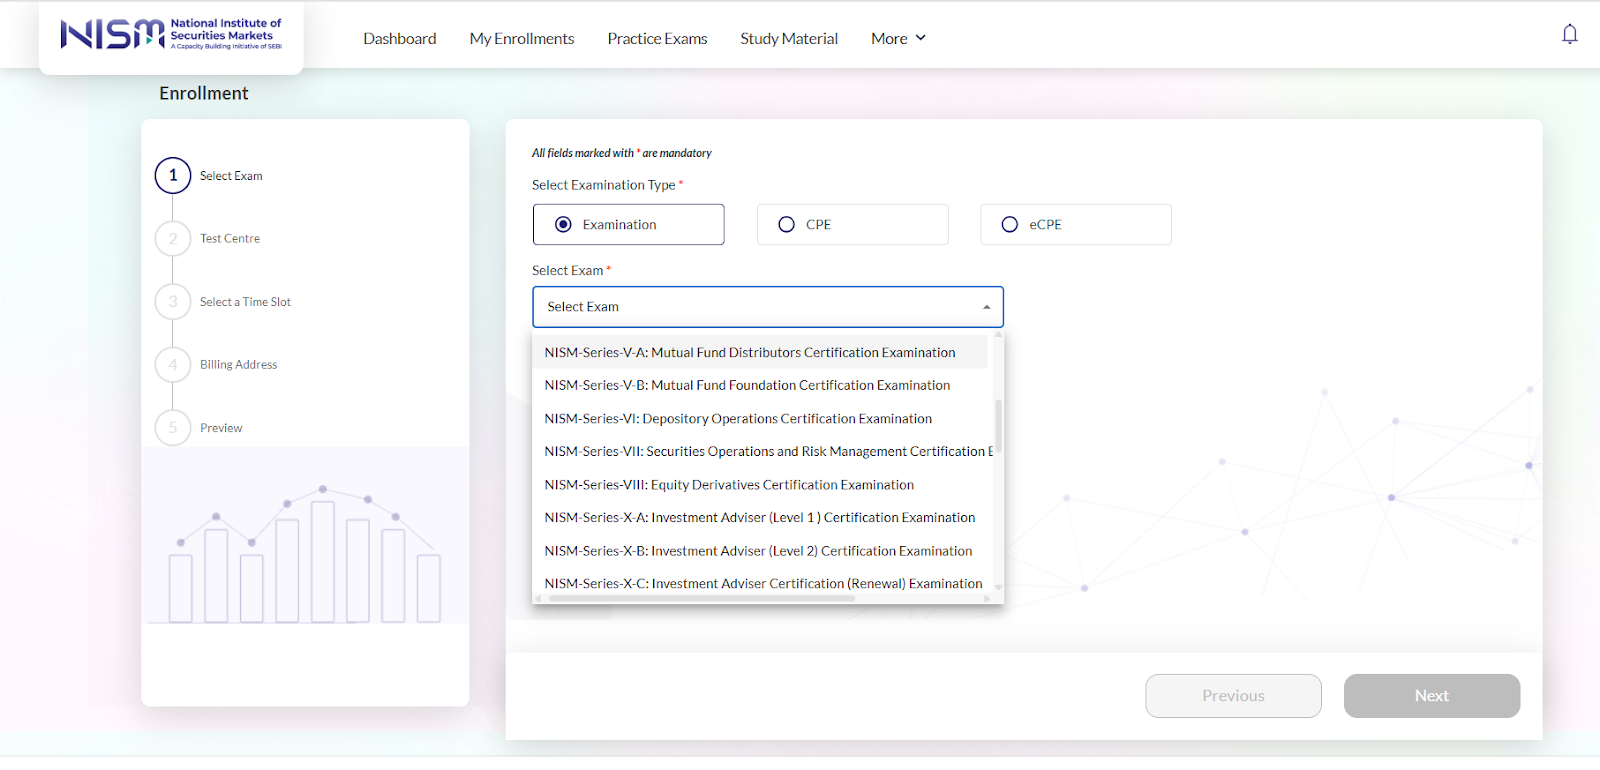
Task: Pick NISM-Series-VI Depository Operations exam
Action: [760, 418]
